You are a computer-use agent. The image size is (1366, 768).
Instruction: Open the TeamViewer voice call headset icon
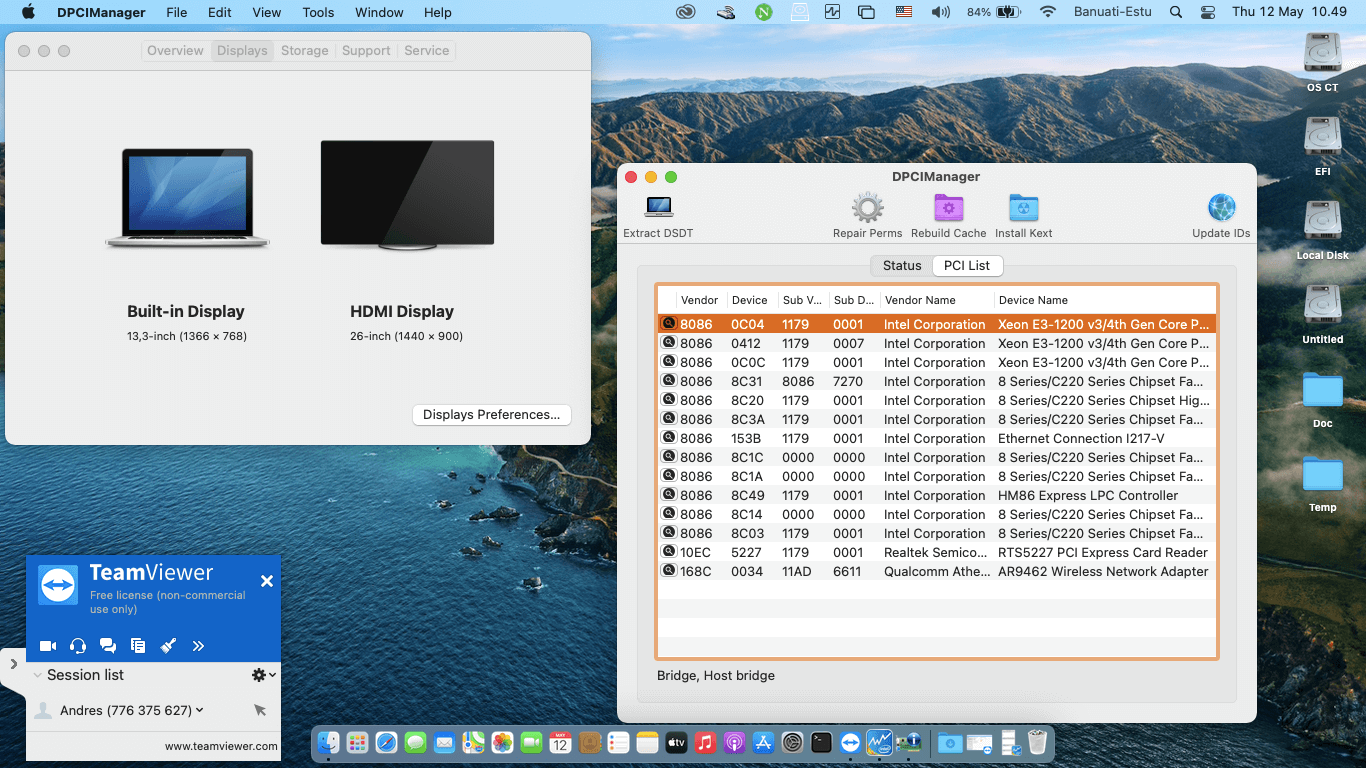click(78, 646)
